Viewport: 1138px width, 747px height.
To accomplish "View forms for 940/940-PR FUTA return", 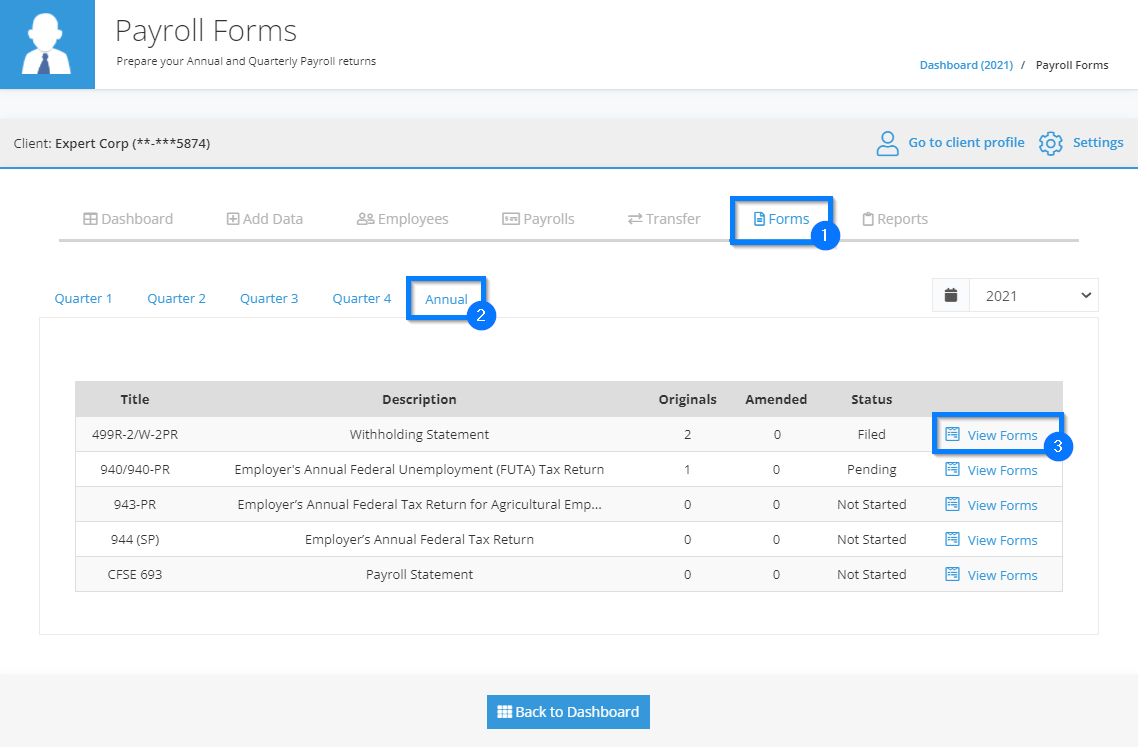I will [x=1002, y=470].
